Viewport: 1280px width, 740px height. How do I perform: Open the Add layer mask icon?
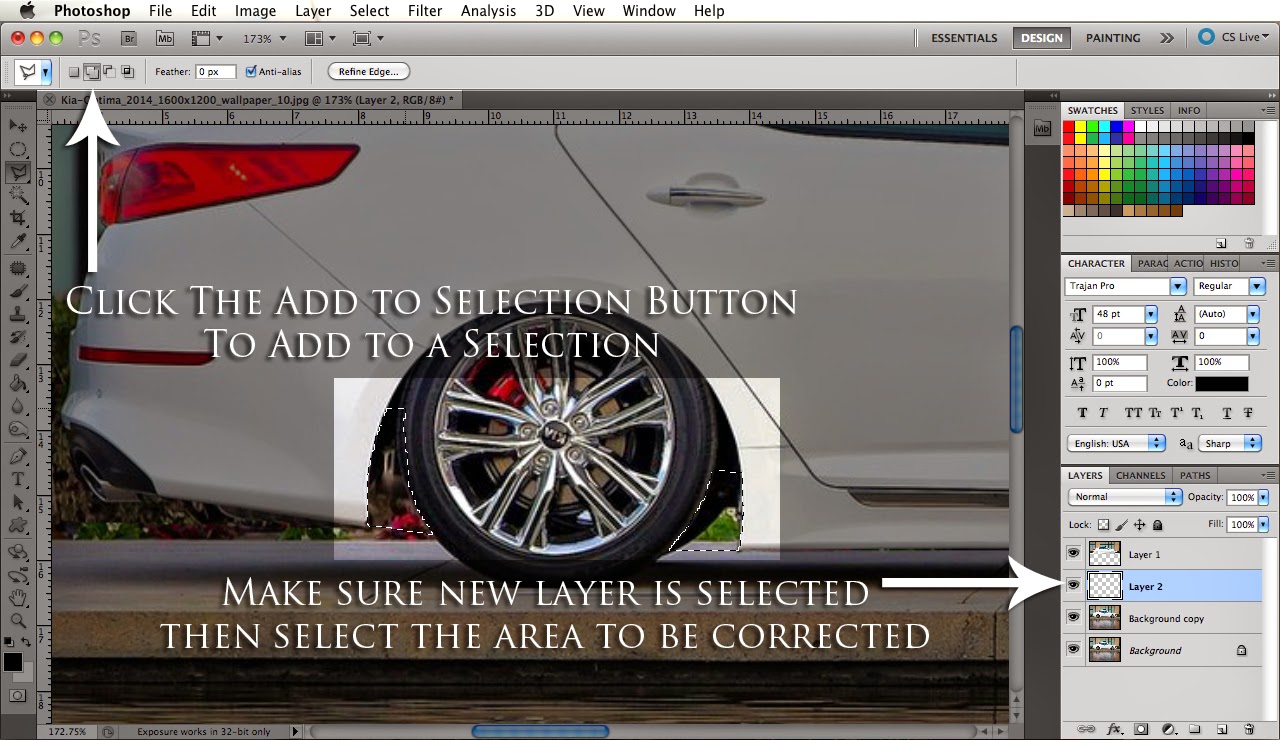pyautogui.click(x=1141, y=730)
